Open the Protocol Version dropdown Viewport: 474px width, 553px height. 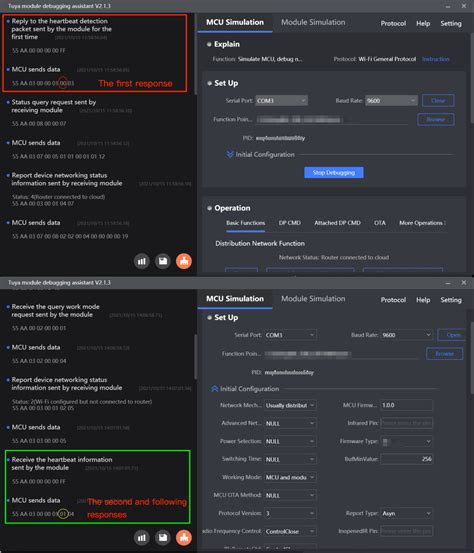pos(290,513)
